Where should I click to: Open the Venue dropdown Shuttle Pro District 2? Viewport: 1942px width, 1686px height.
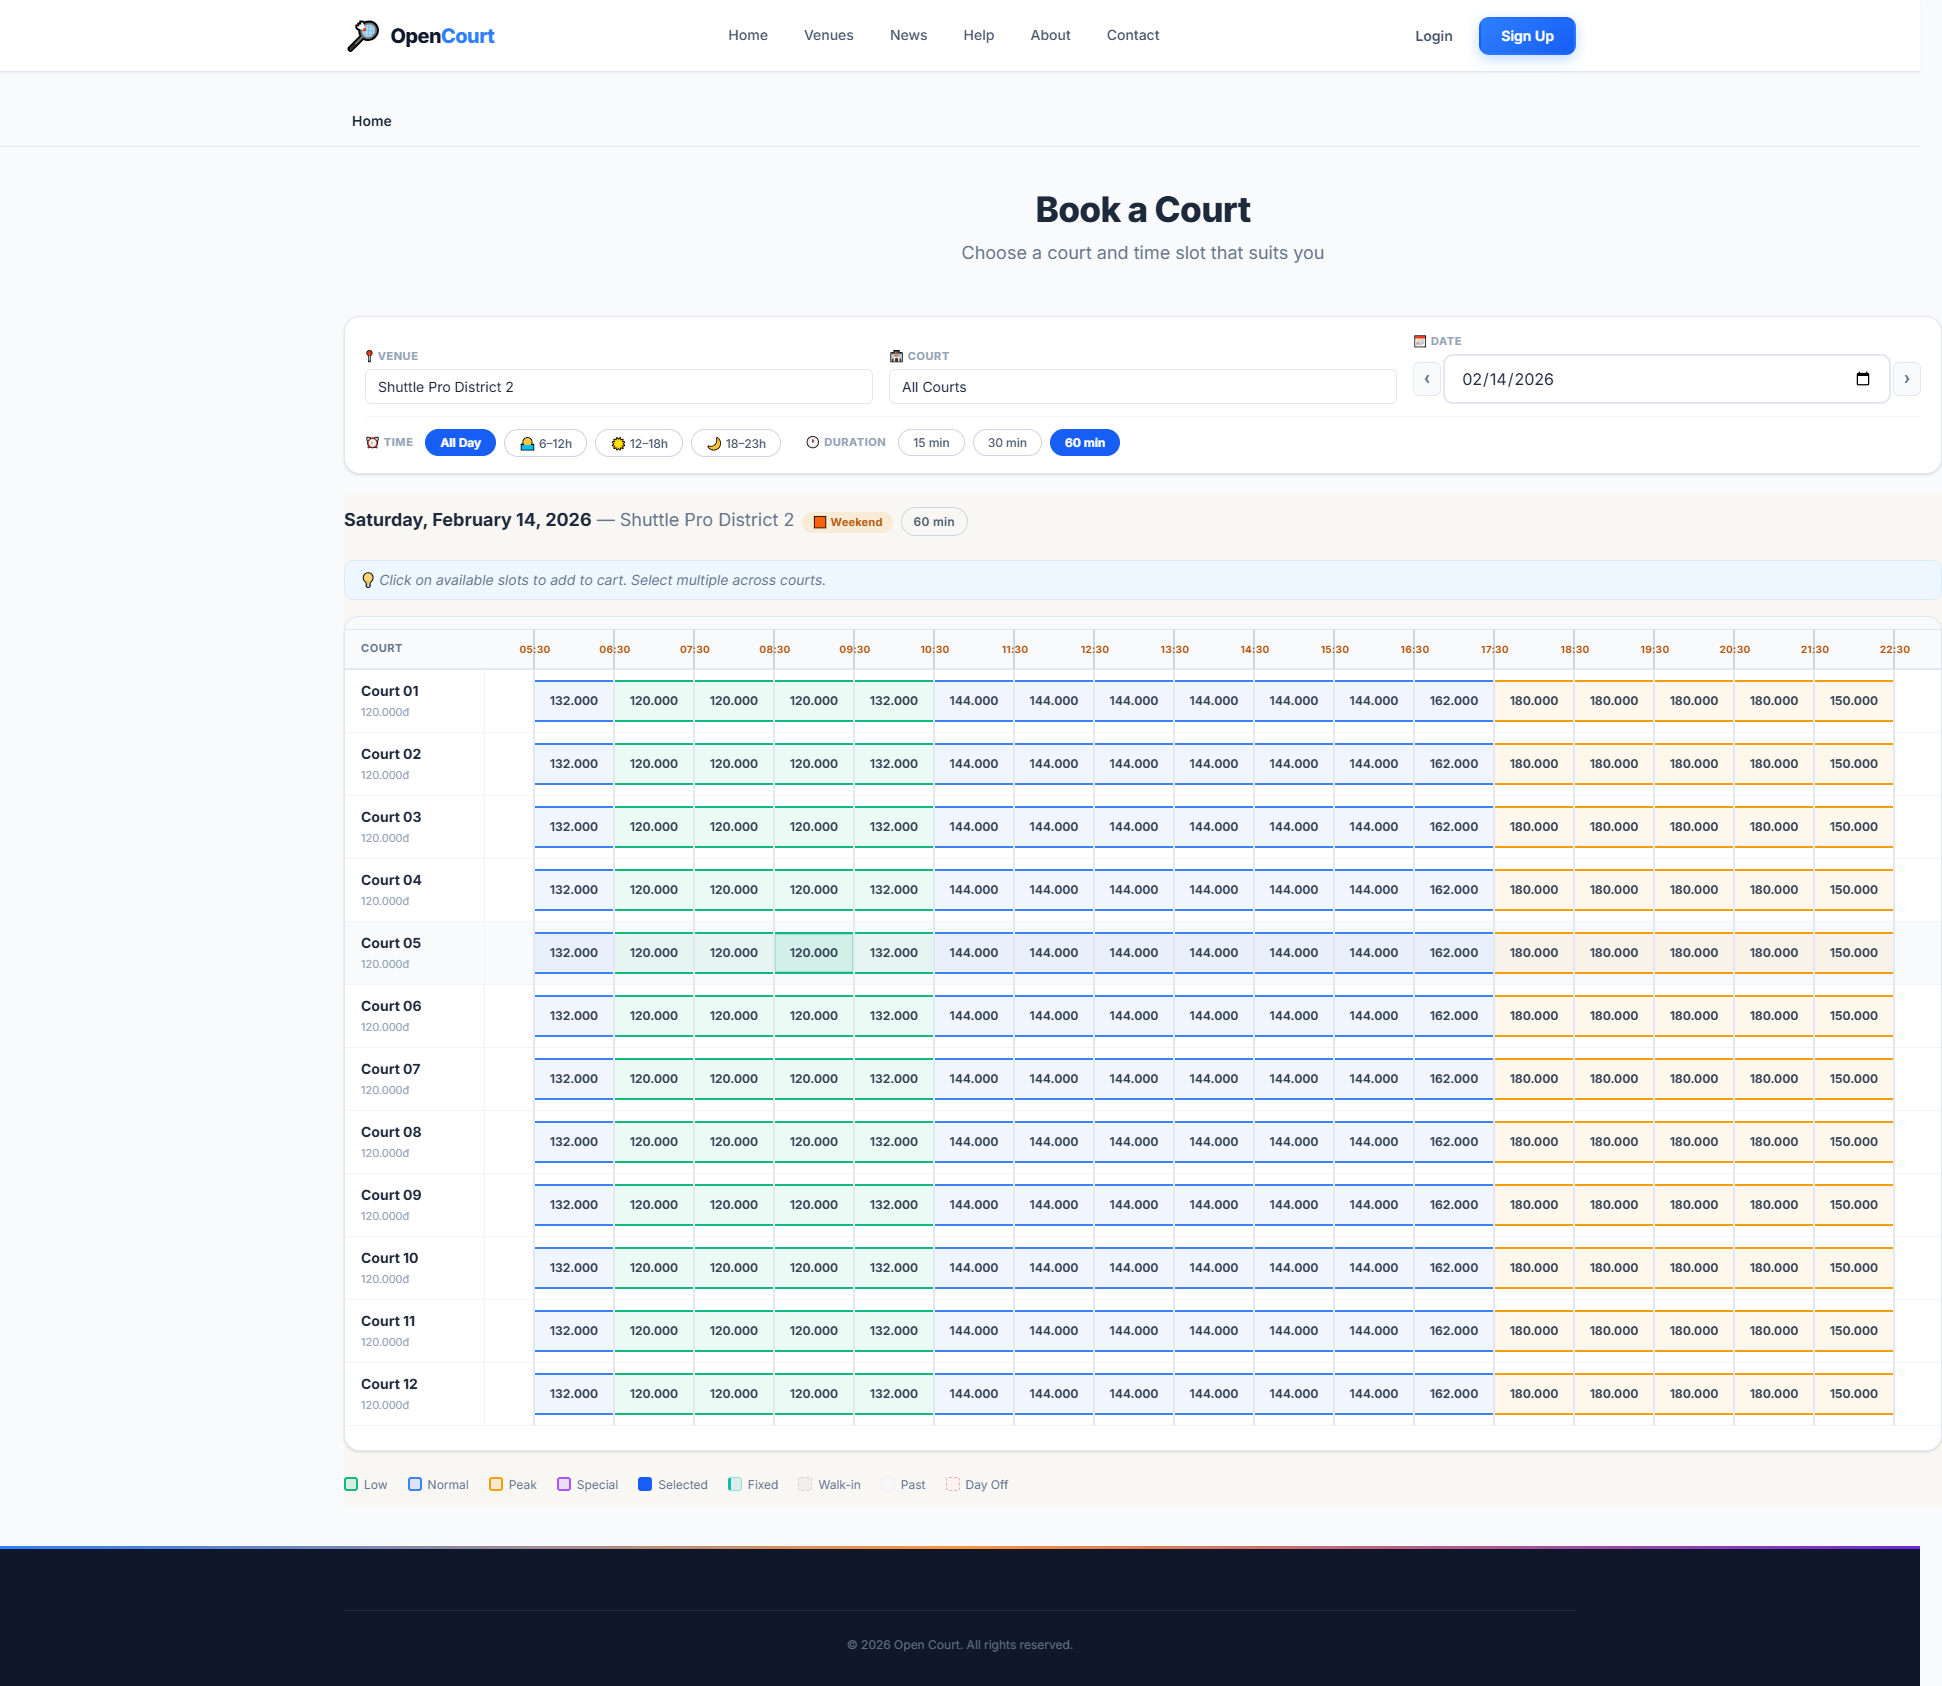tap(618, 387)
